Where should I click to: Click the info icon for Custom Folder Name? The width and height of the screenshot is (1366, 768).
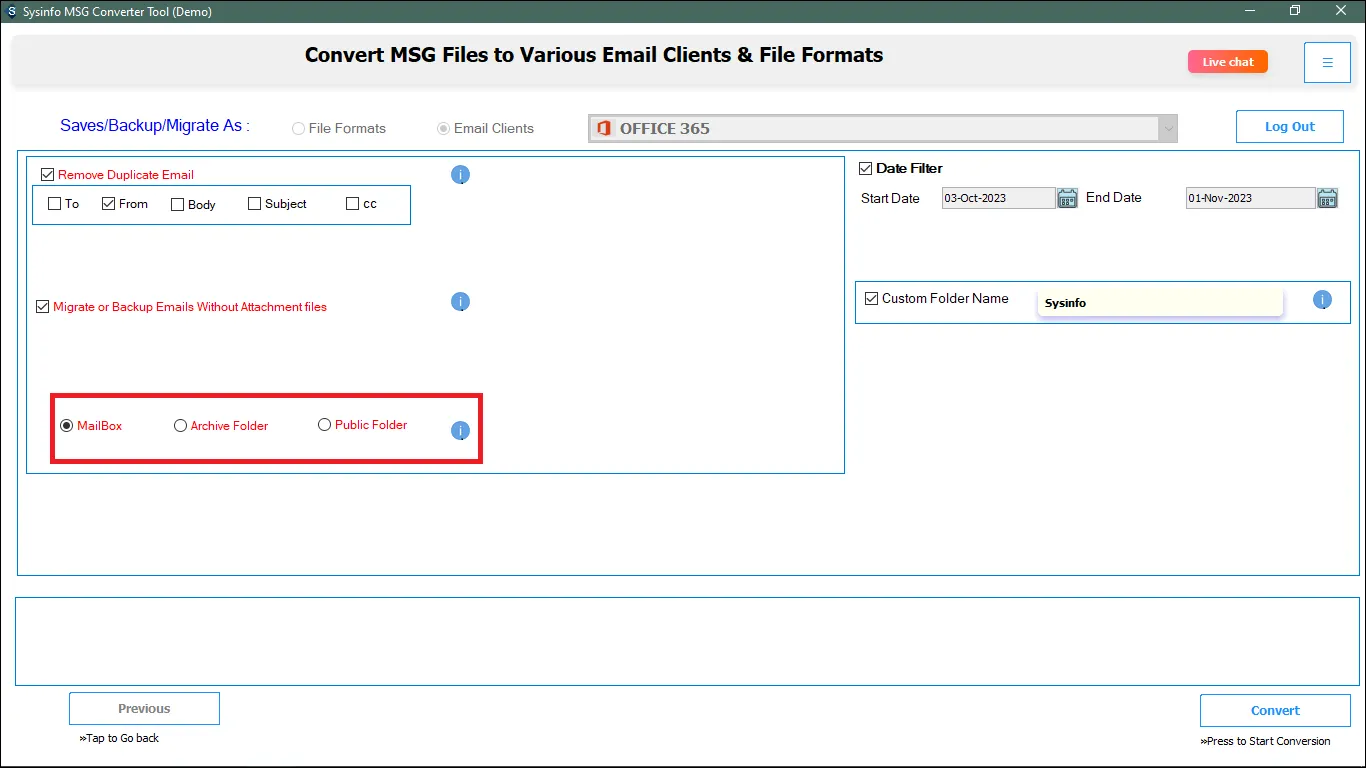pos(1322,299)
